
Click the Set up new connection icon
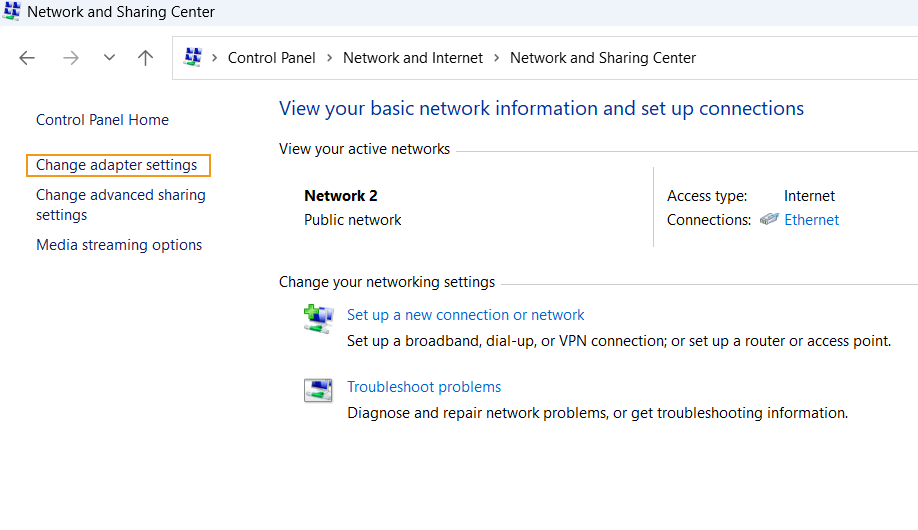[x=318, y=319]
